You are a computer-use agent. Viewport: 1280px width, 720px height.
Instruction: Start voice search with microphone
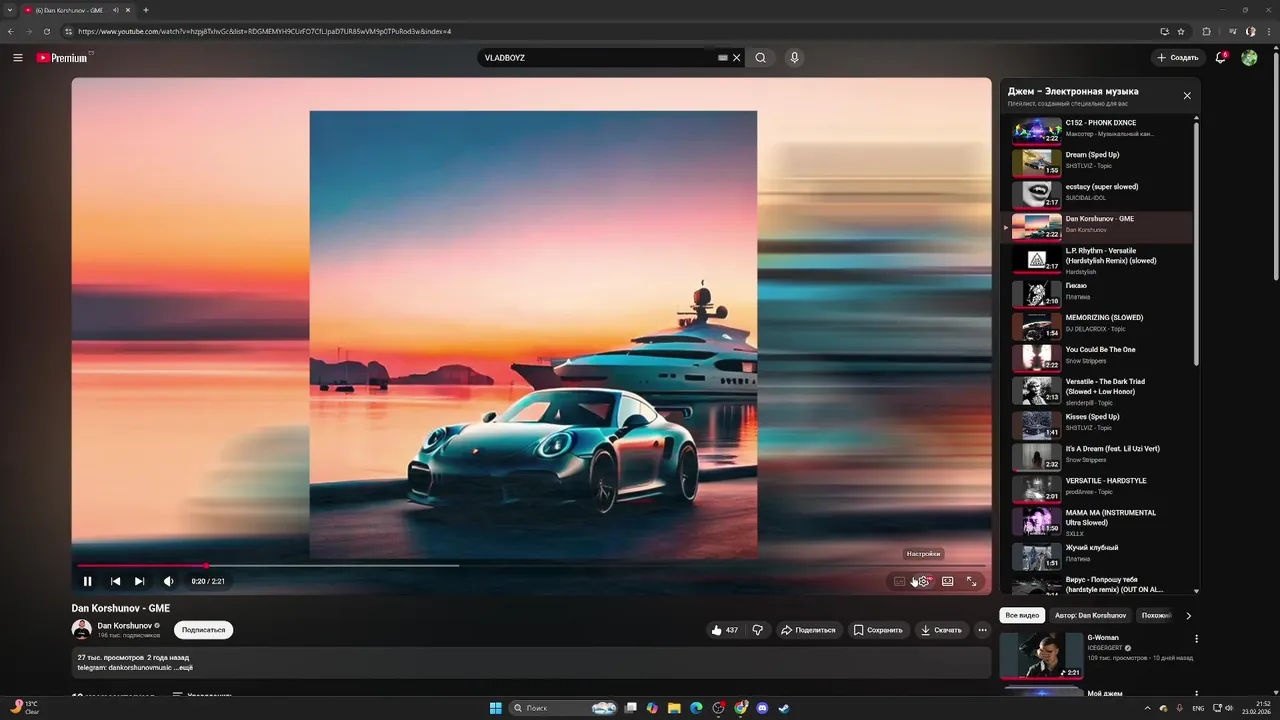pos(795,58)
